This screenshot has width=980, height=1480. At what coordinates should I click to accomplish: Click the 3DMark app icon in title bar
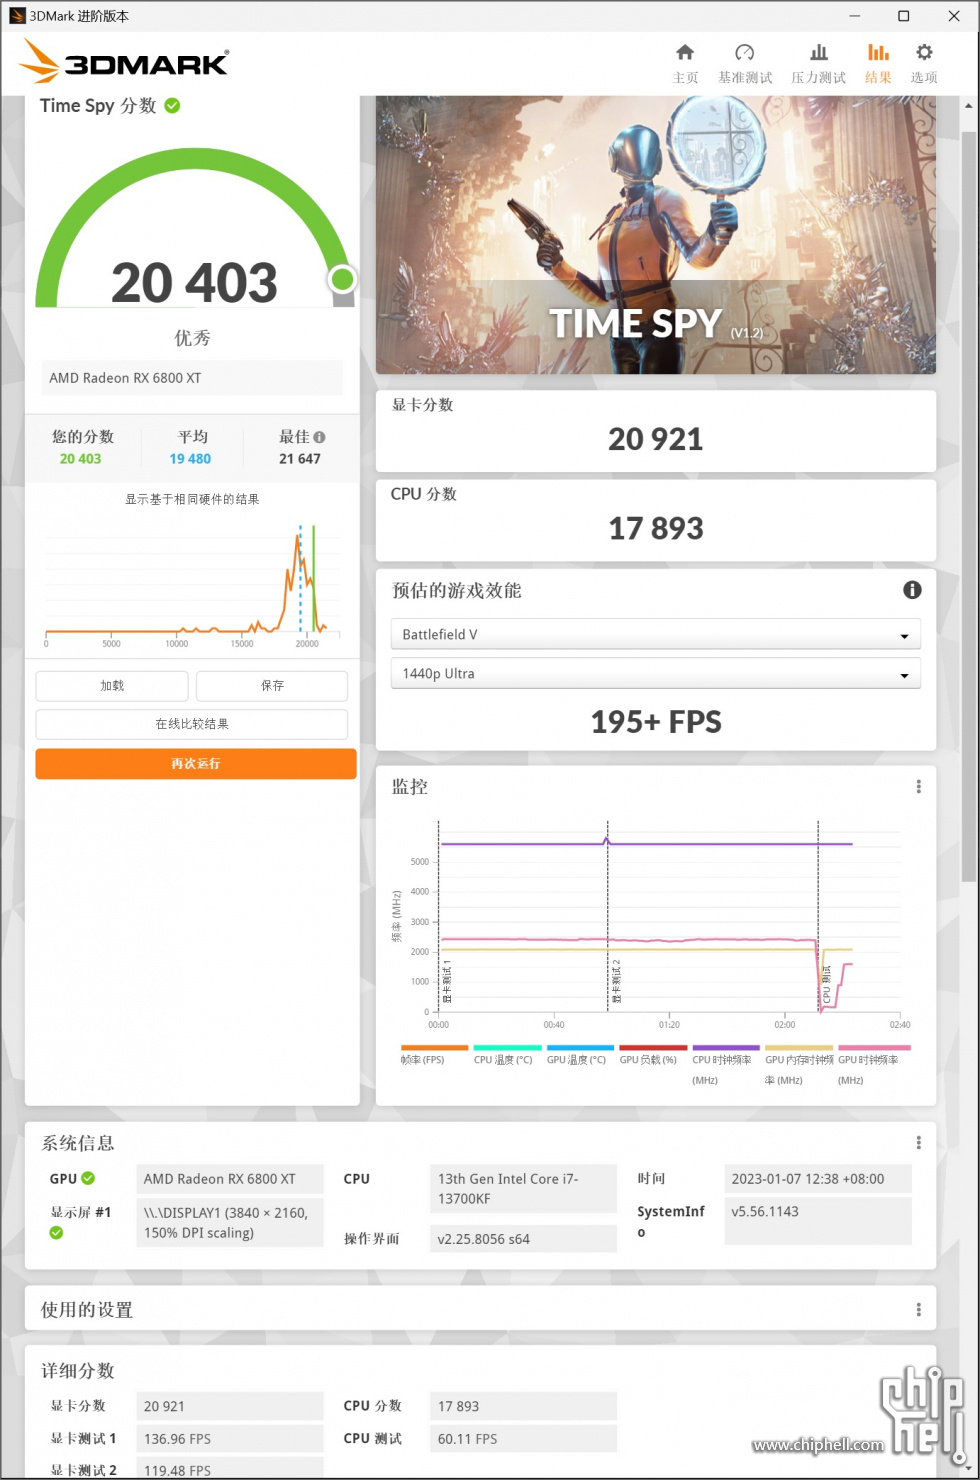(17, 16)
